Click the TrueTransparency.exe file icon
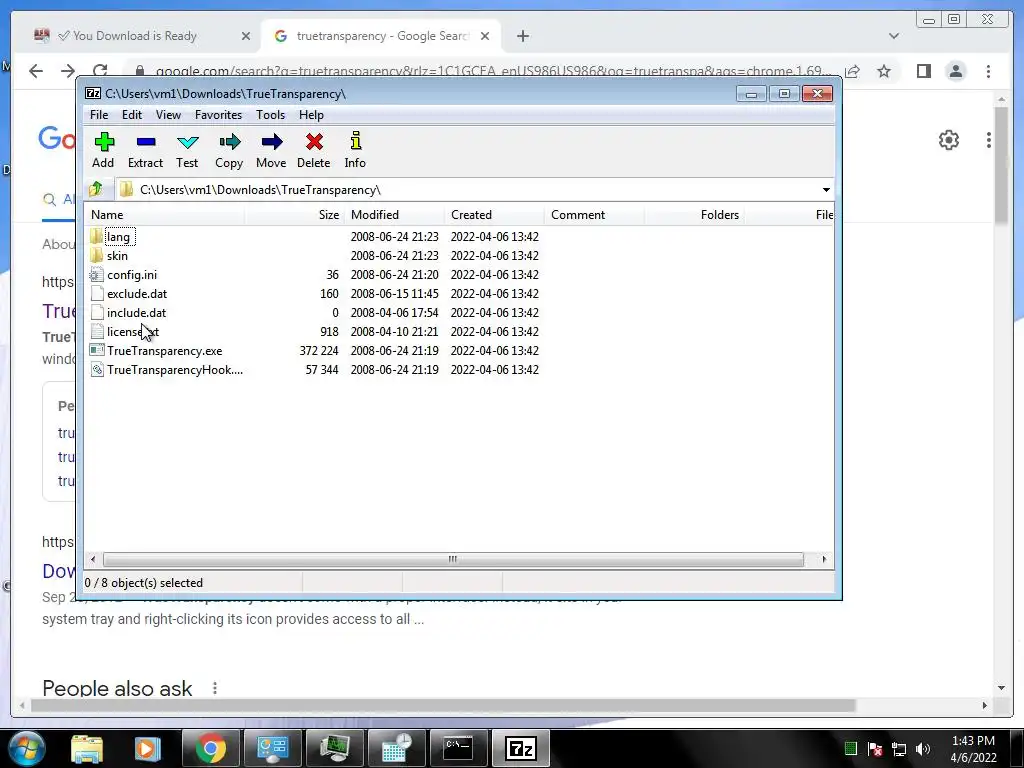 click(97, 350)
